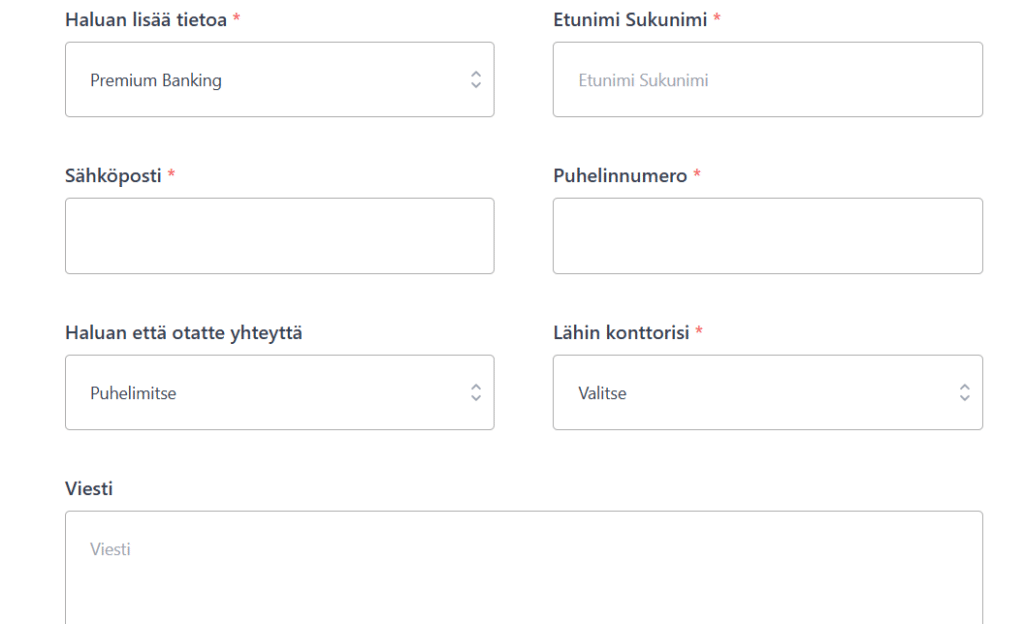The height and width of the screenshot is (624, 1024).
Task: Click the selected 'Puhelimitse' value text
Action: [x=133, y=394]
